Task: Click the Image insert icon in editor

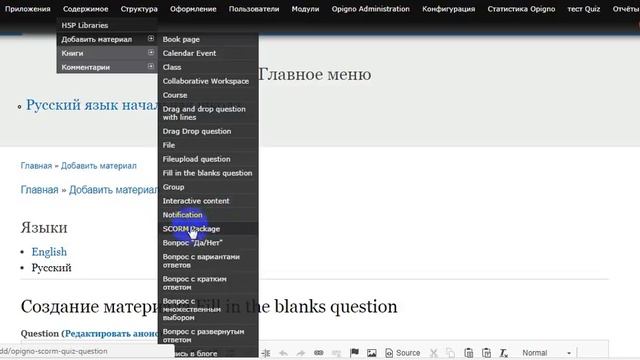Action: [371, 353]
